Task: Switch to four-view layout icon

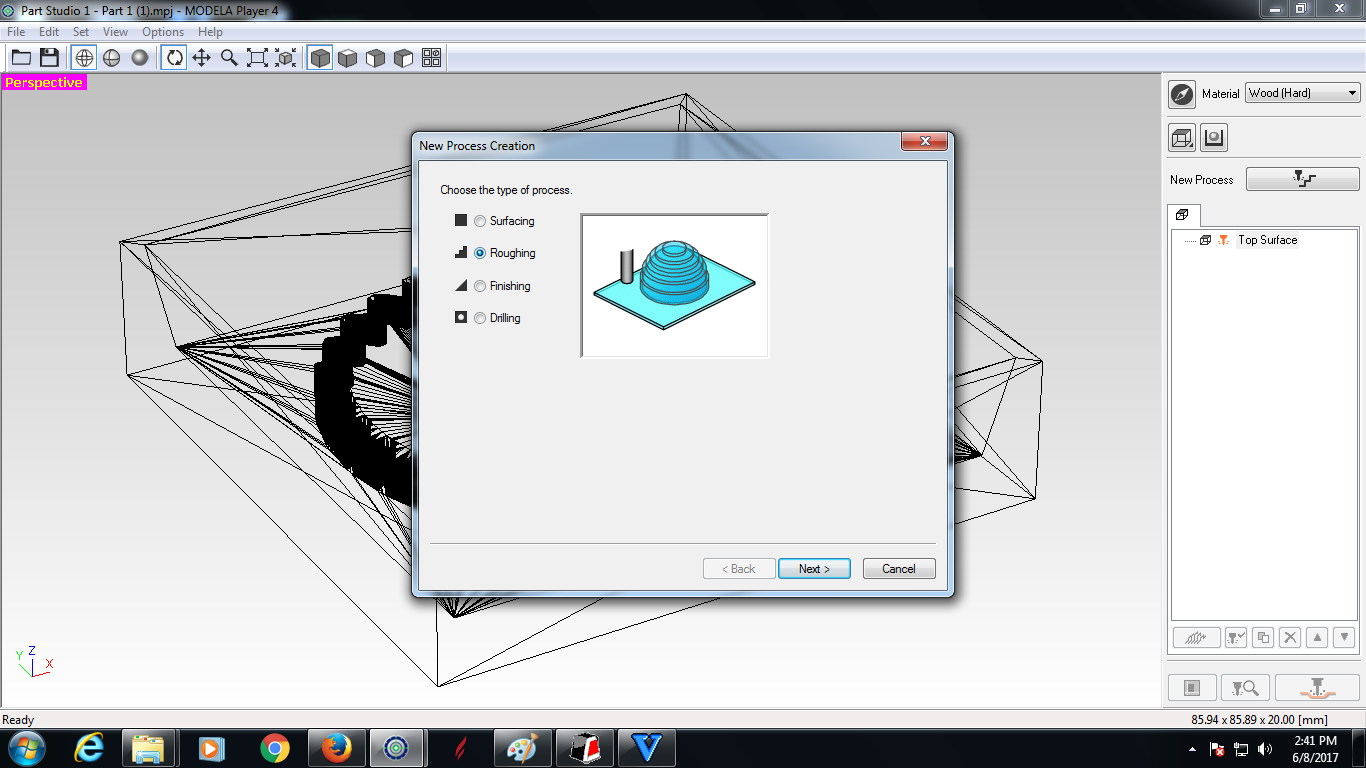Action: pyautogui.click(x=432, y=58)
